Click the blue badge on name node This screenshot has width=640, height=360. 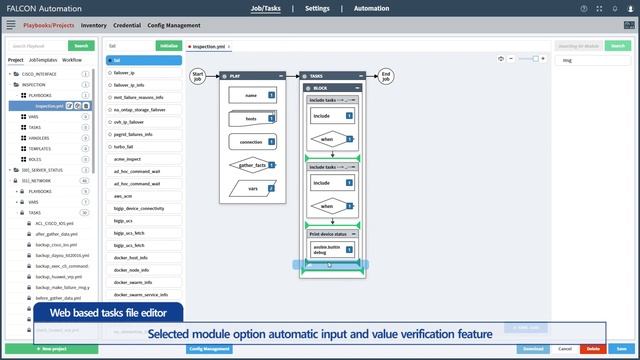[x=271, y=95]
